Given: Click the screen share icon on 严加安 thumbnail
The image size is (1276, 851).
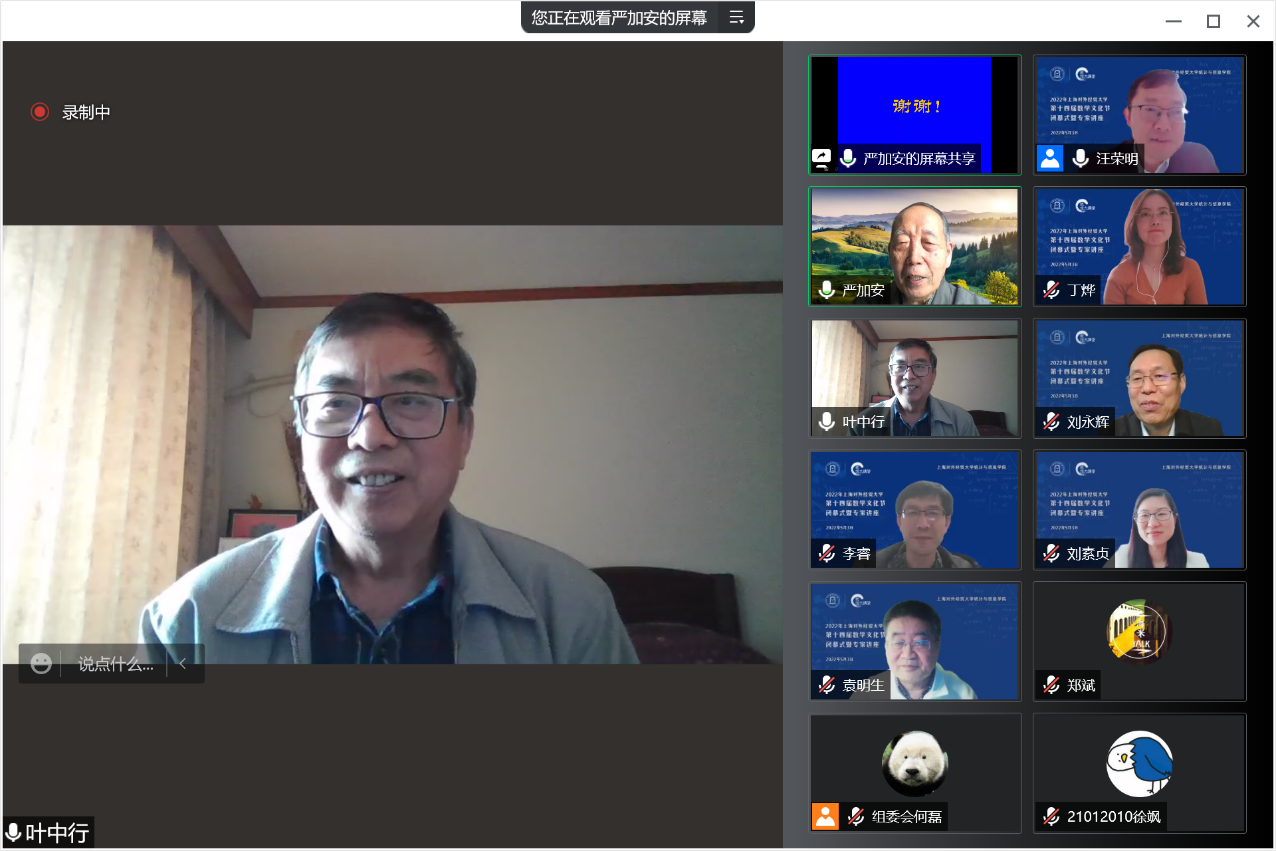Looking at the screenshot, I should (821, 158).
